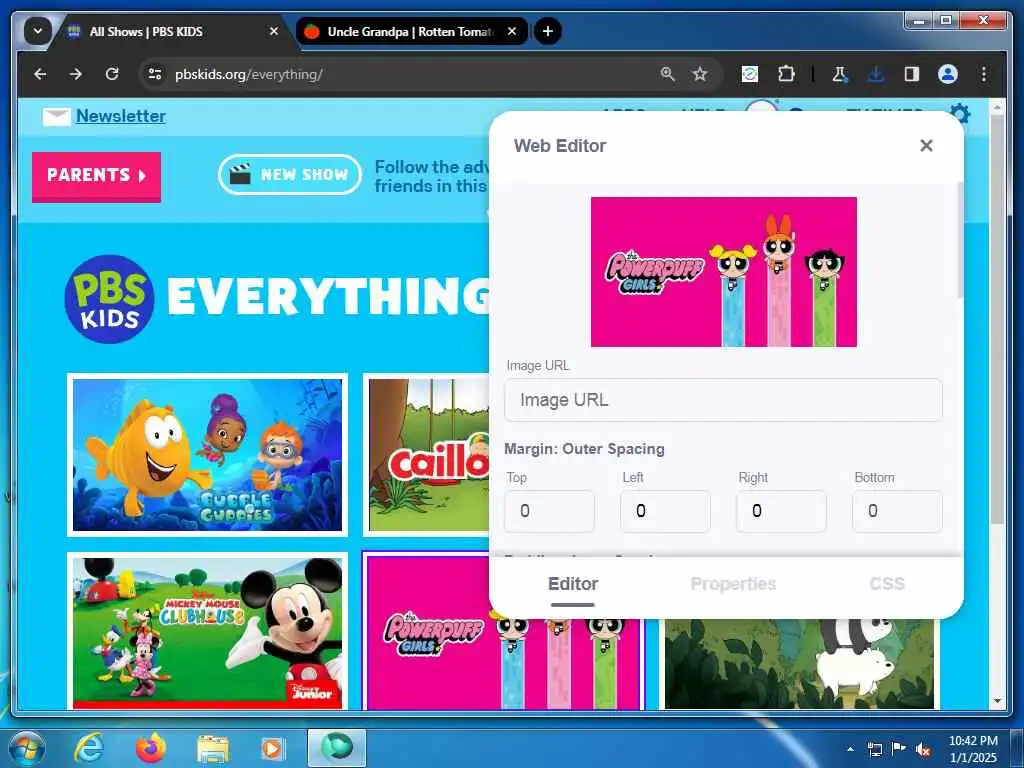The height and width of the screenshot is (768, 1024).
Task: Open the Web Editor extension icon in toolbar
Action: (750, 74)
